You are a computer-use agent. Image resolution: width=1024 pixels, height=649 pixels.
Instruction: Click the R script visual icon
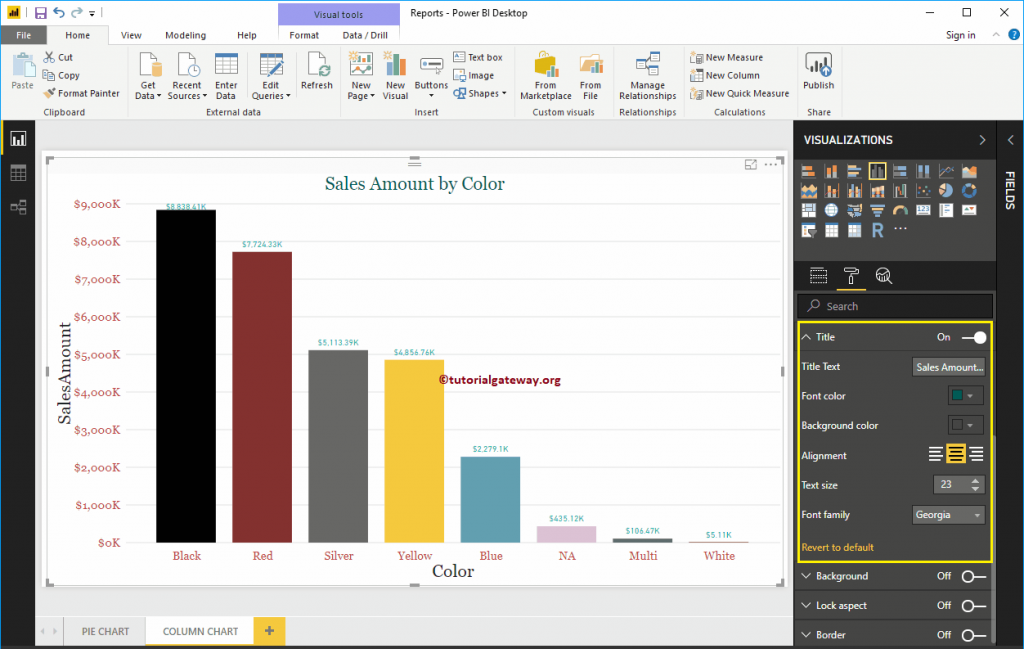click(x=877, y=229)
